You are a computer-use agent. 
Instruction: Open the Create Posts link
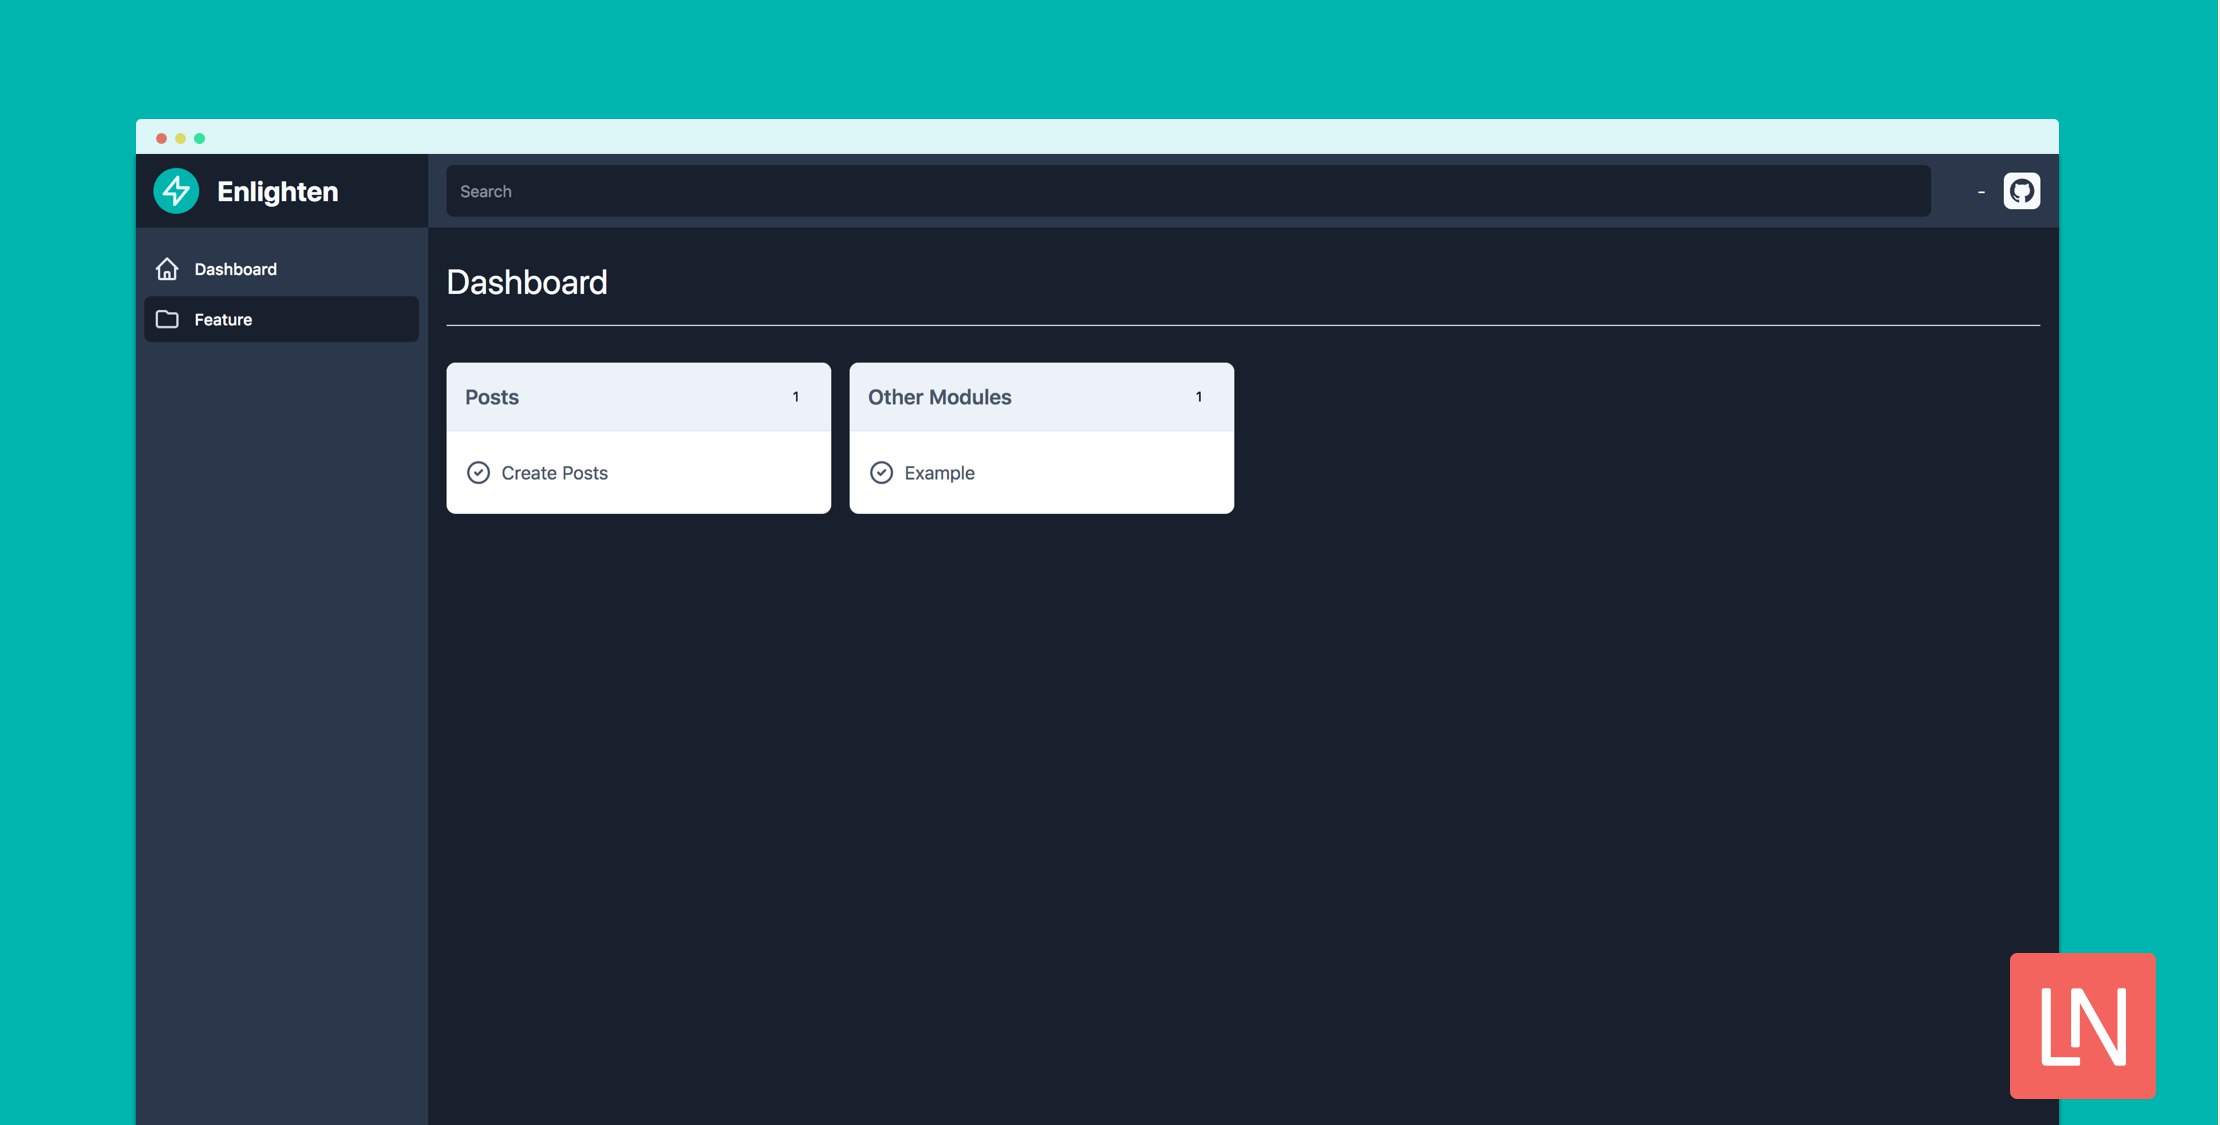[554, 473]
